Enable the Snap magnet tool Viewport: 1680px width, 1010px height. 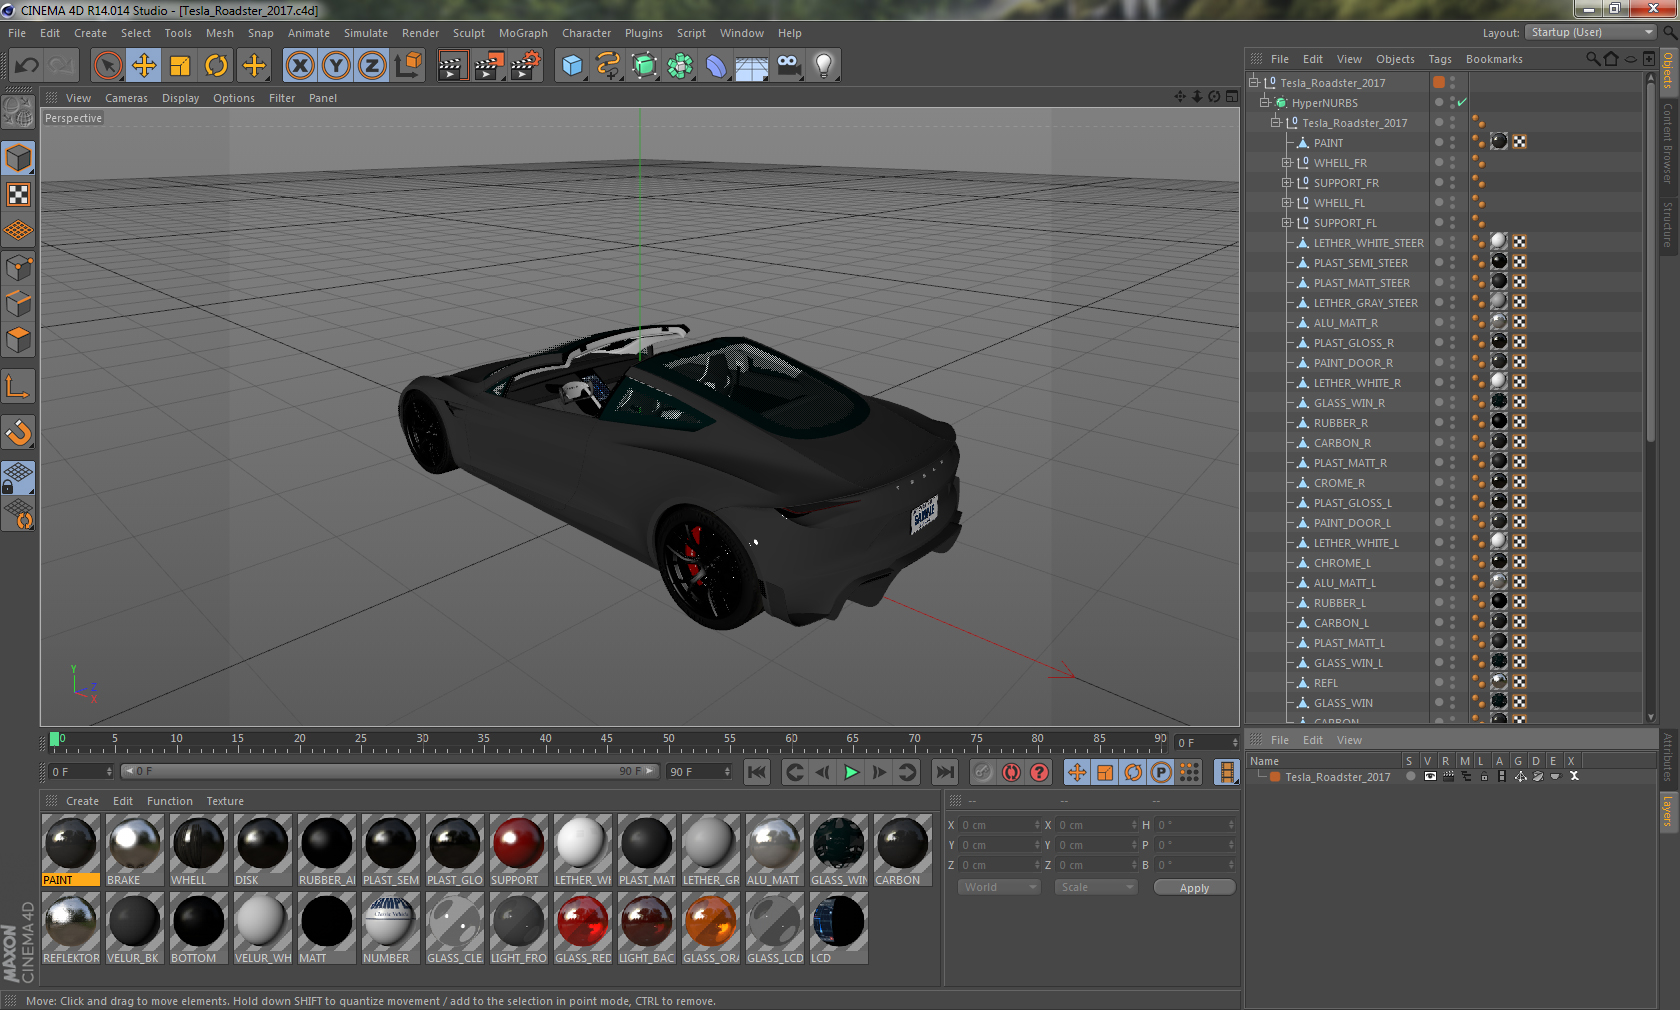(18, 432)
